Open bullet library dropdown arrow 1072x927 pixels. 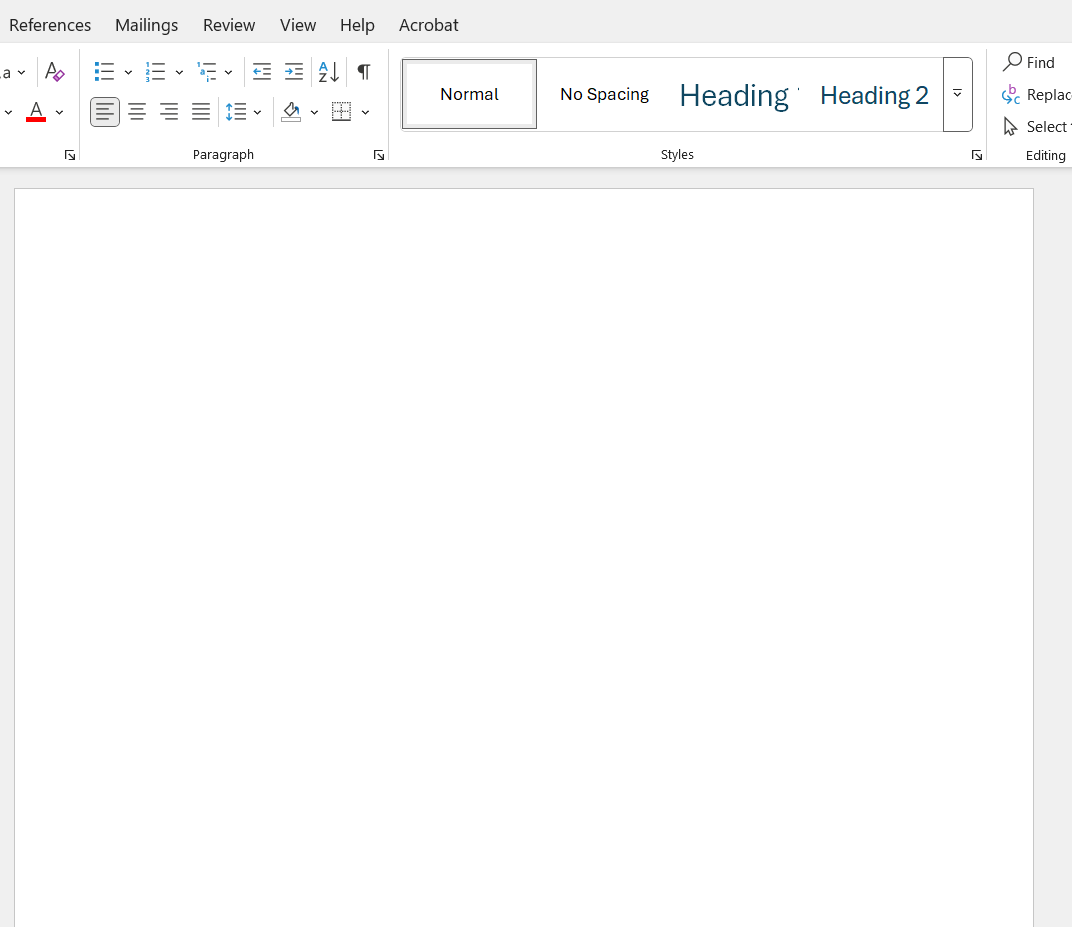tap(128, 72)
